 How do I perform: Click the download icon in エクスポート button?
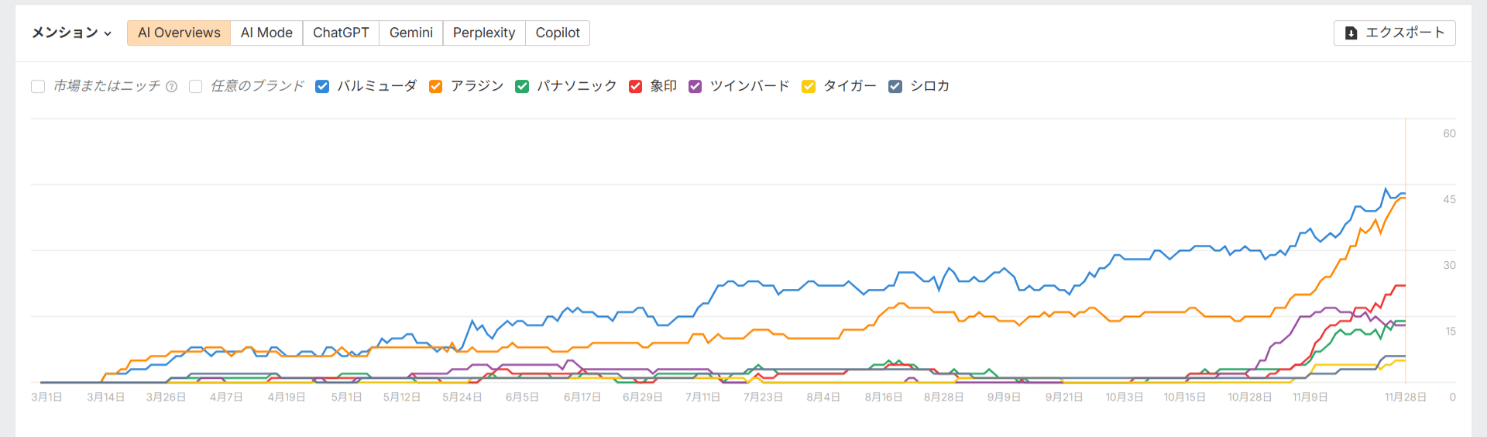[x=1351, y=33]
